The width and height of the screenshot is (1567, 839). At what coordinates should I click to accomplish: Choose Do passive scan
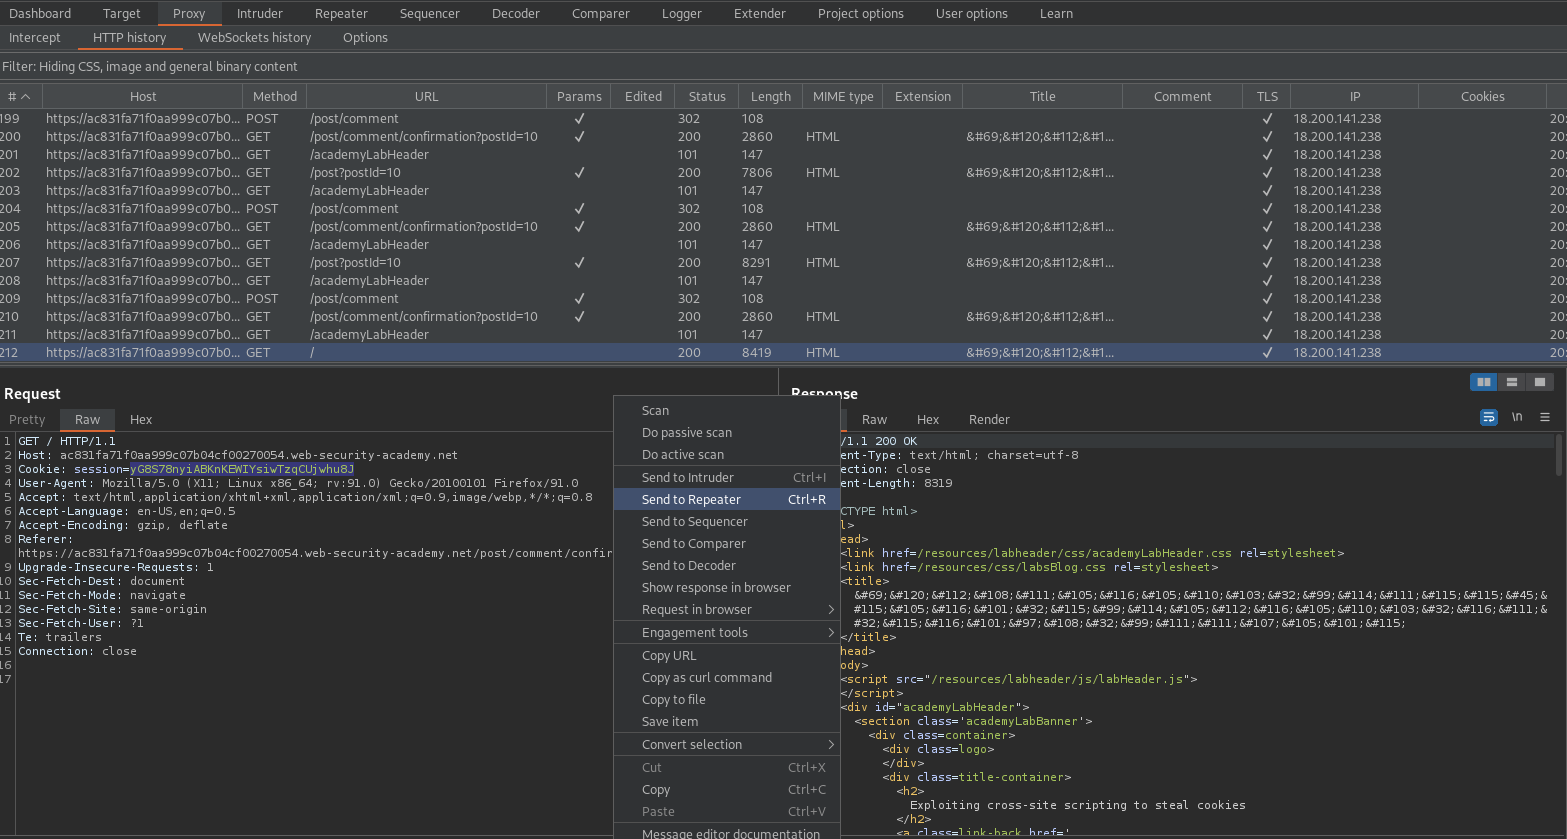click(x=727, y=433)
